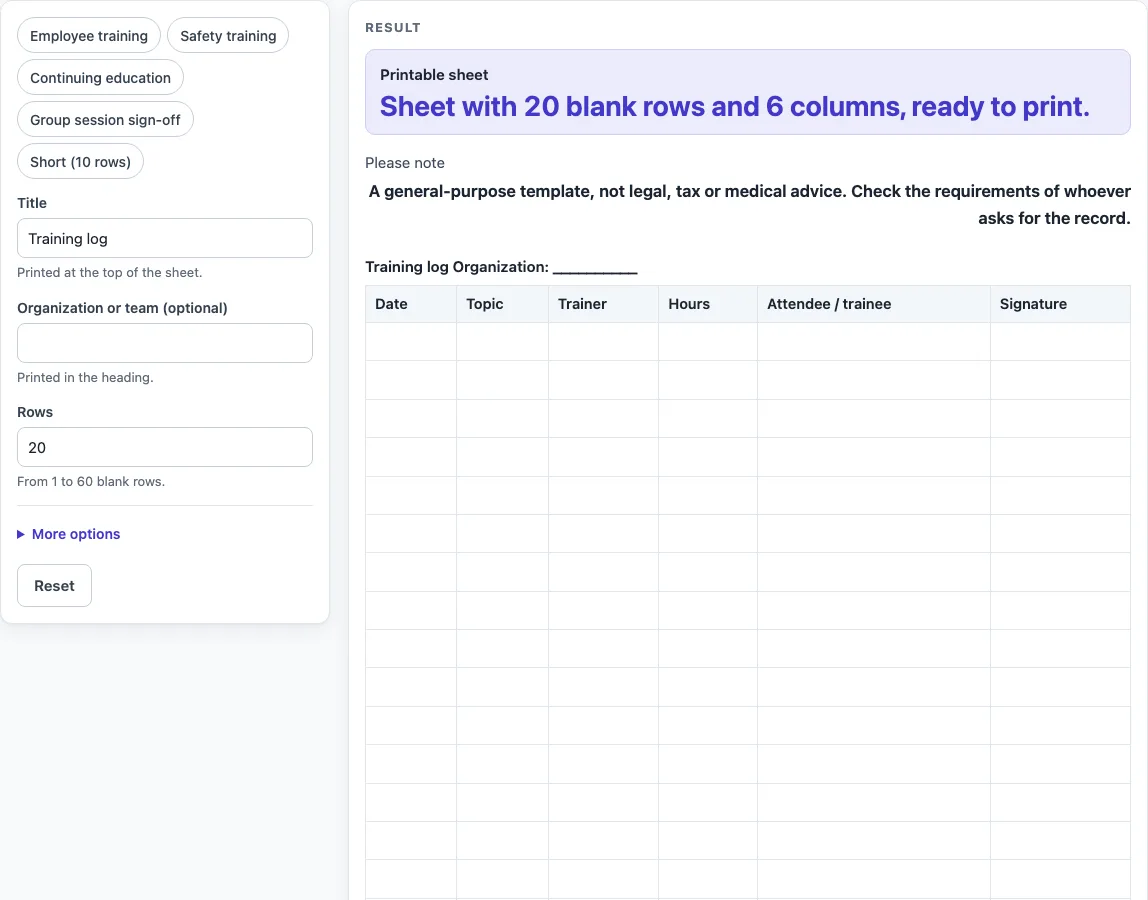Click the Signature column header
The height and width of the screenshot is (900, 1148).
coord(1060,304)
